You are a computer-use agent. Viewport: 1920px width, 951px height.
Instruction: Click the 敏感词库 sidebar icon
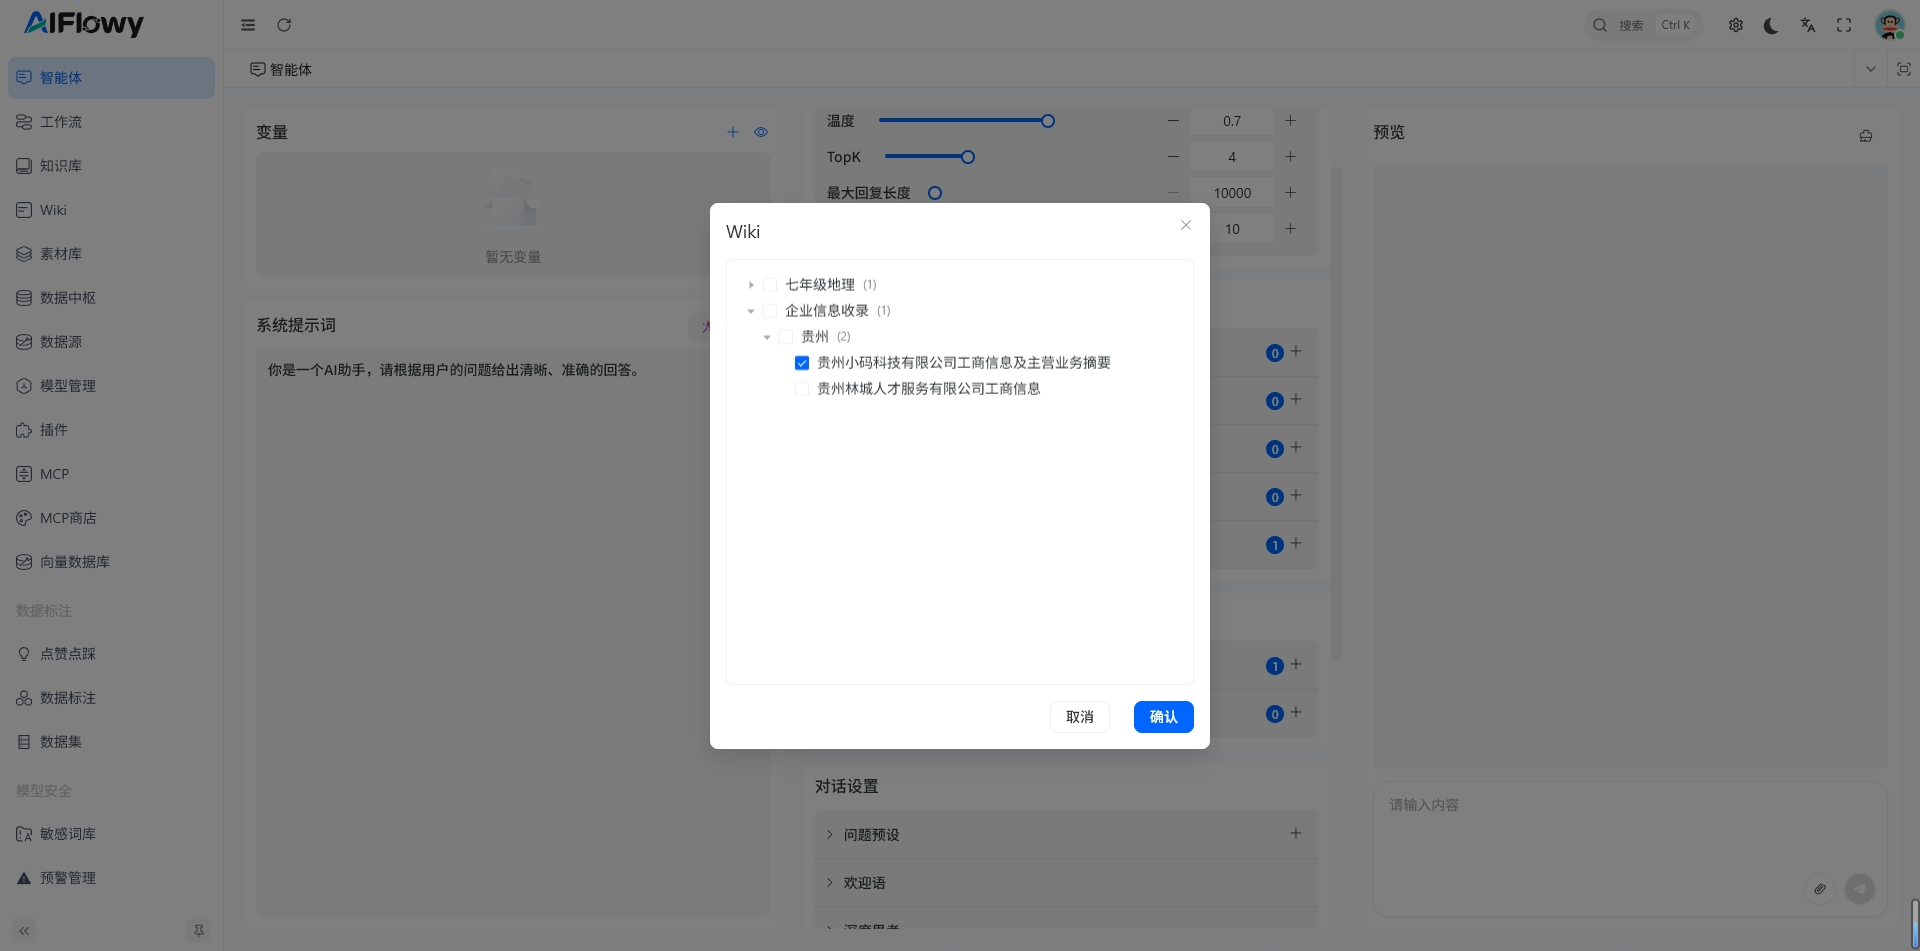[x=24, y=834]
